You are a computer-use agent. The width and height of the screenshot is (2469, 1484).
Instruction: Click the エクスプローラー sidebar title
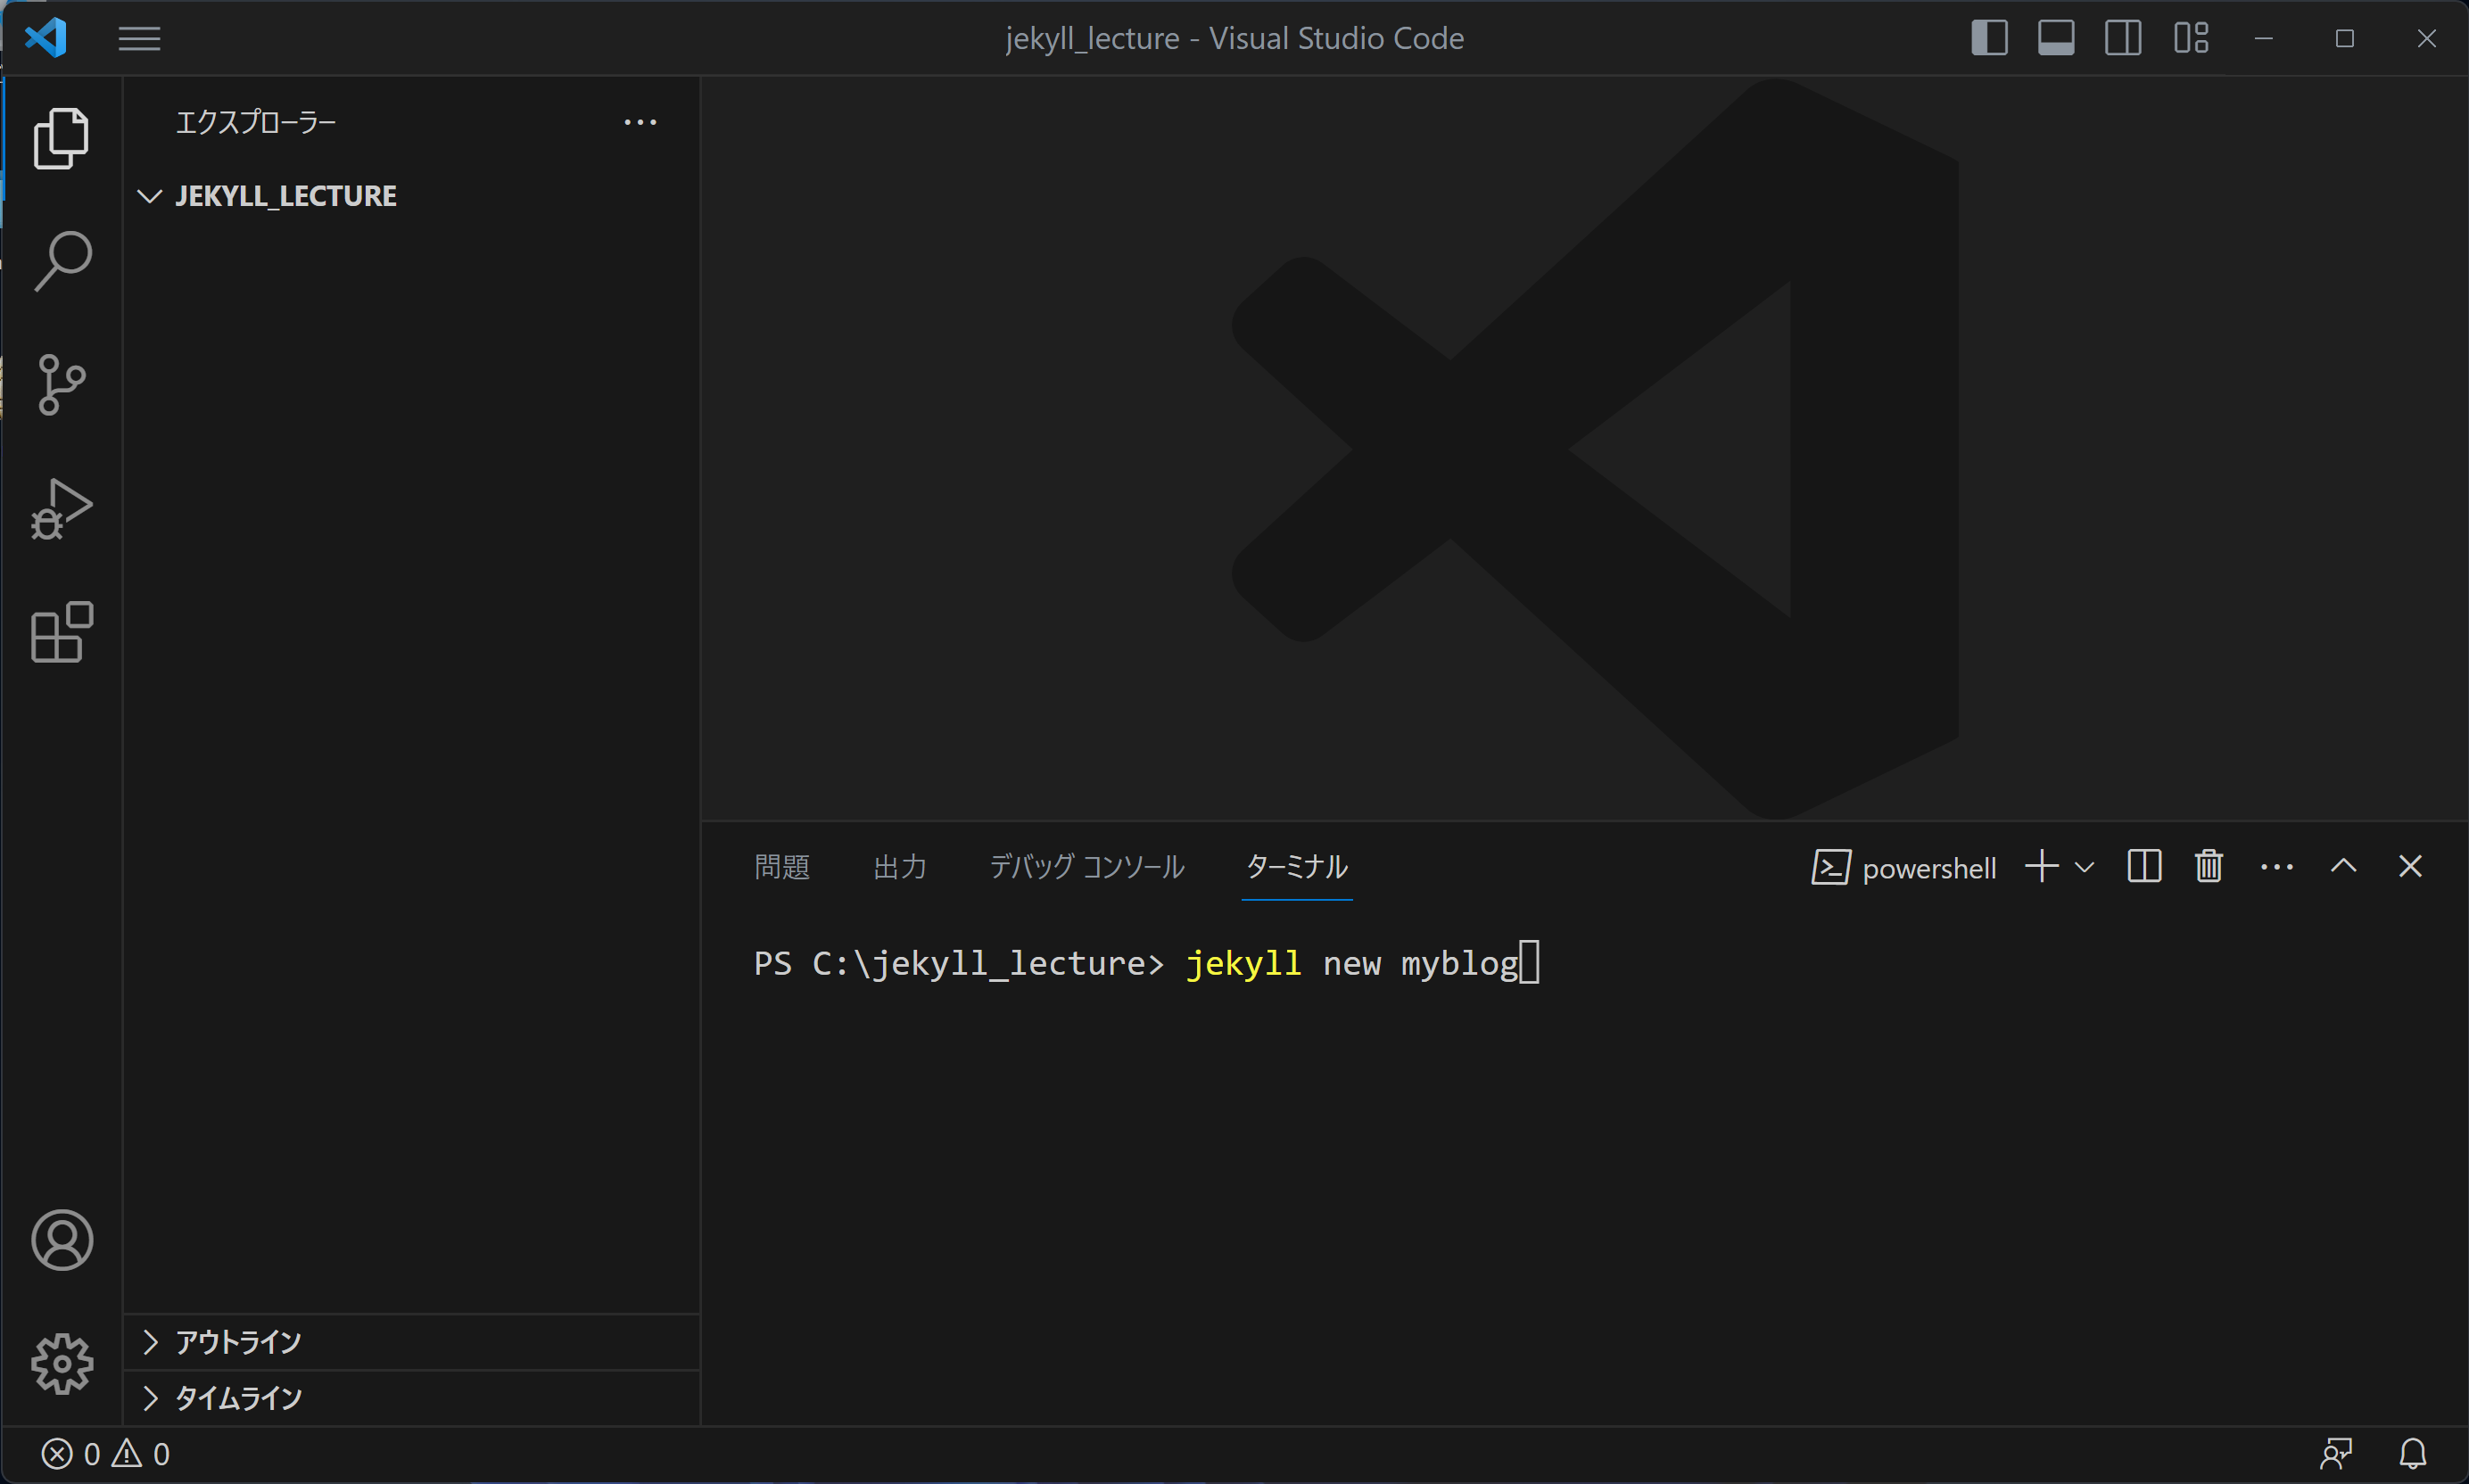[256, 122]
